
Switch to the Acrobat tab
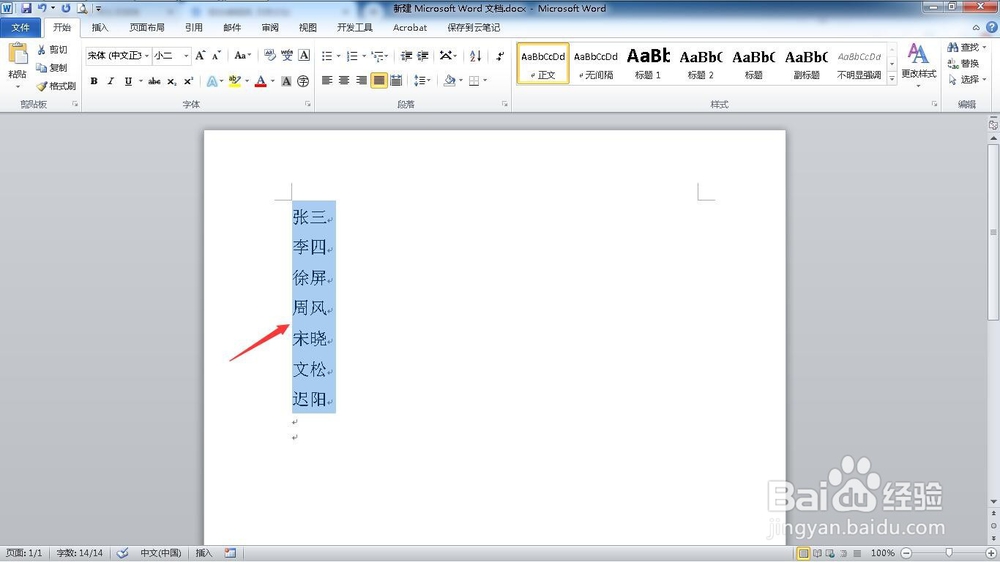pos(410,27)
